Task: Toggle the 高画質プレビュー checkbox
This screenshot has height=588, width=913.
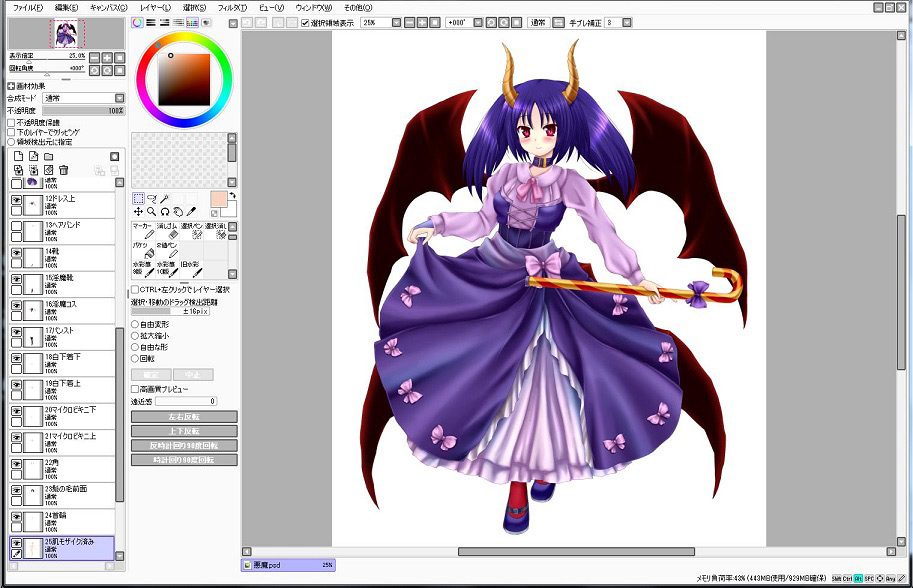Action: (136, 389)
